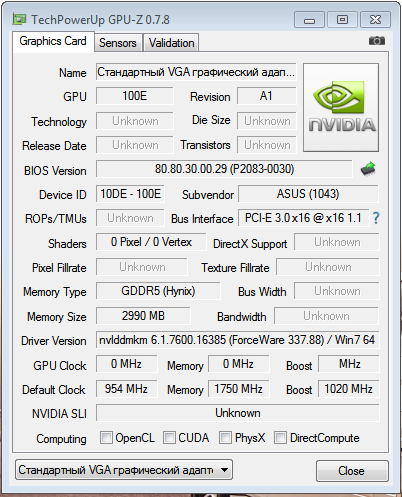Click the bus interface question mark

376,218
